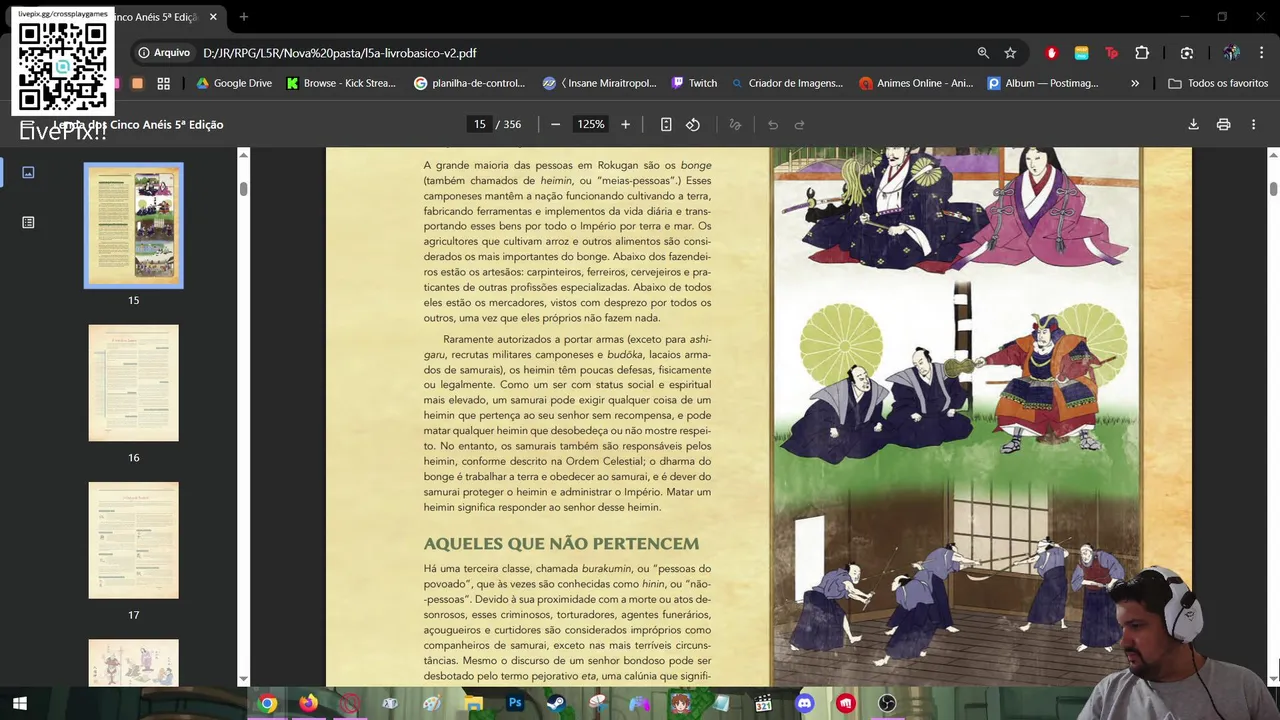Image resolution: width=1280 pixels, height=720 pixels.
Task: Select the page 15 thumbnail
Action: [133, 225]
